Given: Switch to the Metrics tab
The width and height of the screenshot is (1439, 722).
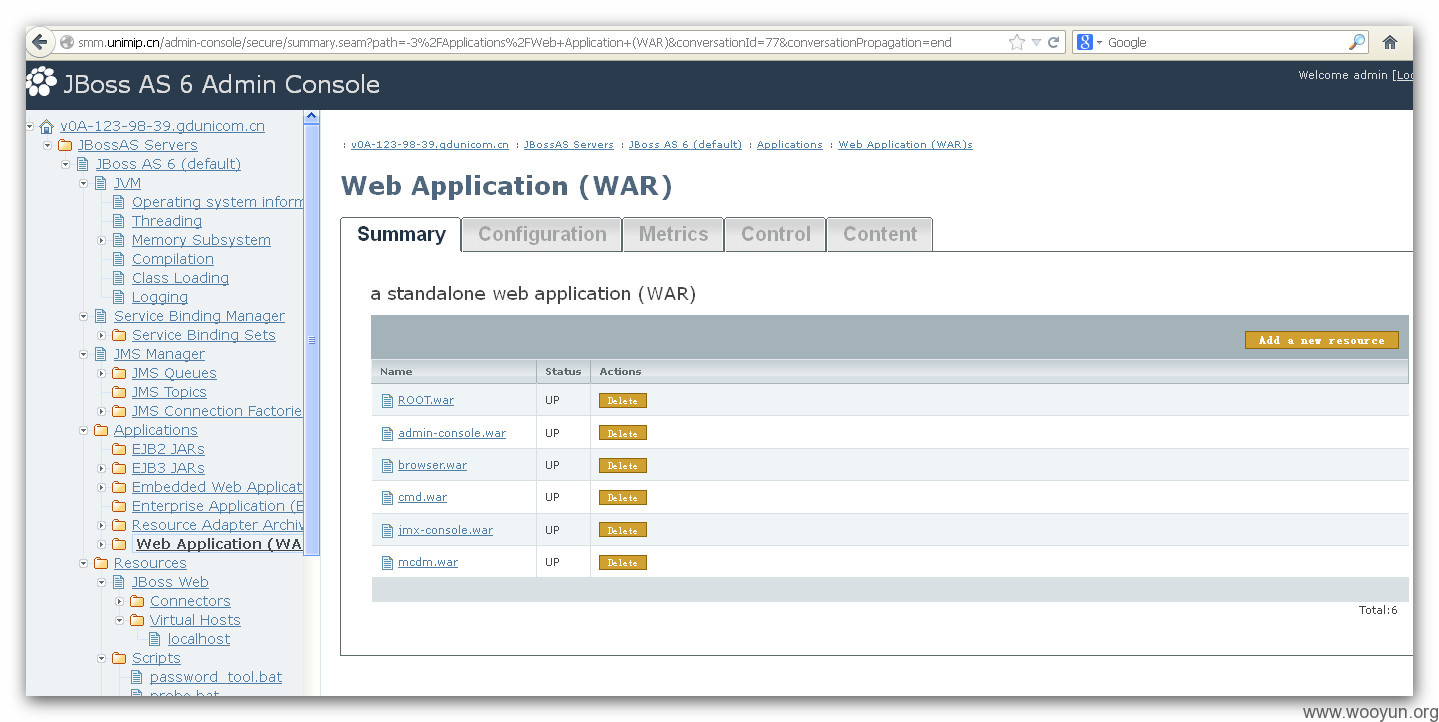Looking at the screenshot, I should click(673, 234).
